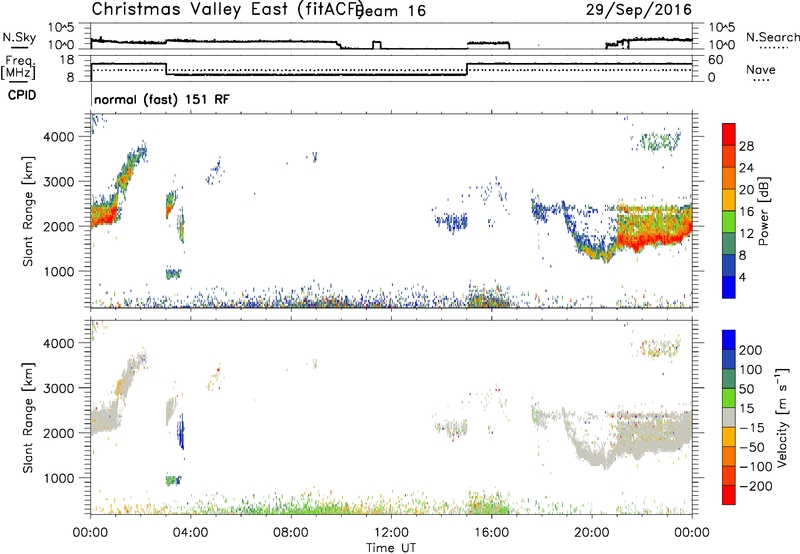
Task: Click the 'Beam 16' label
Action: click(392, 11)
